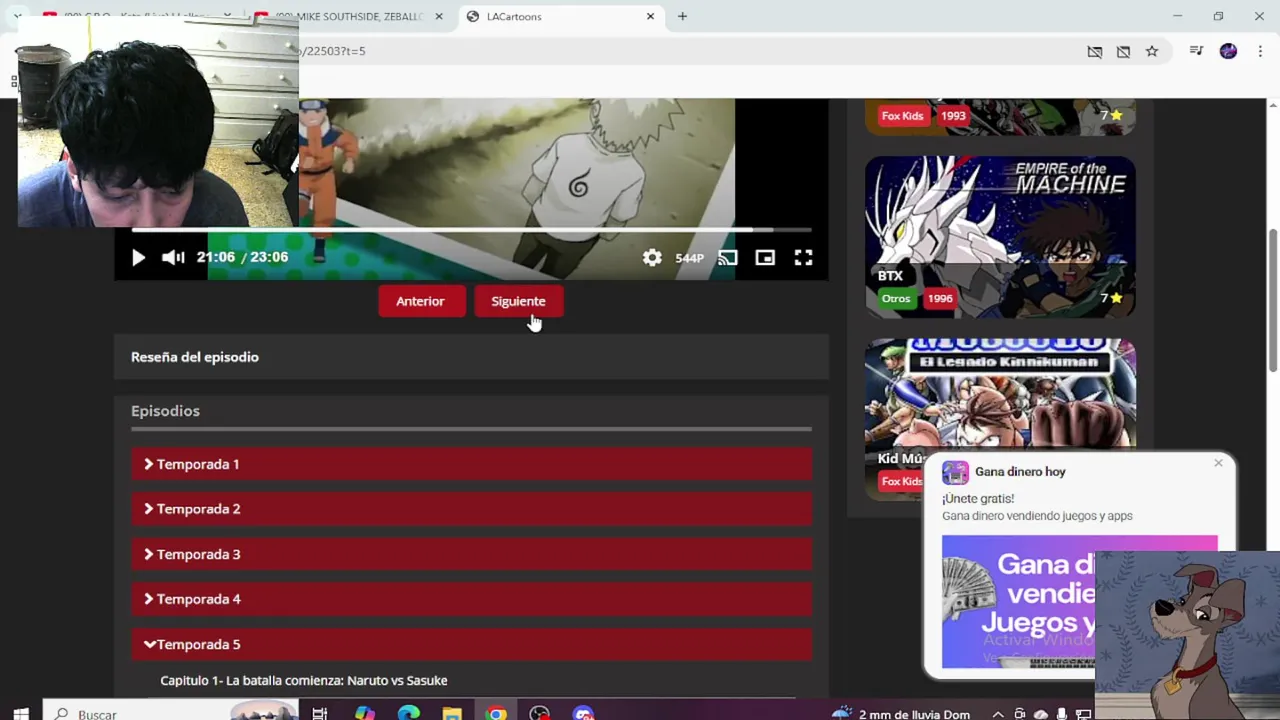1280x720 pixels.
Task: Open a new browser tab
Action: coord(682,17)
